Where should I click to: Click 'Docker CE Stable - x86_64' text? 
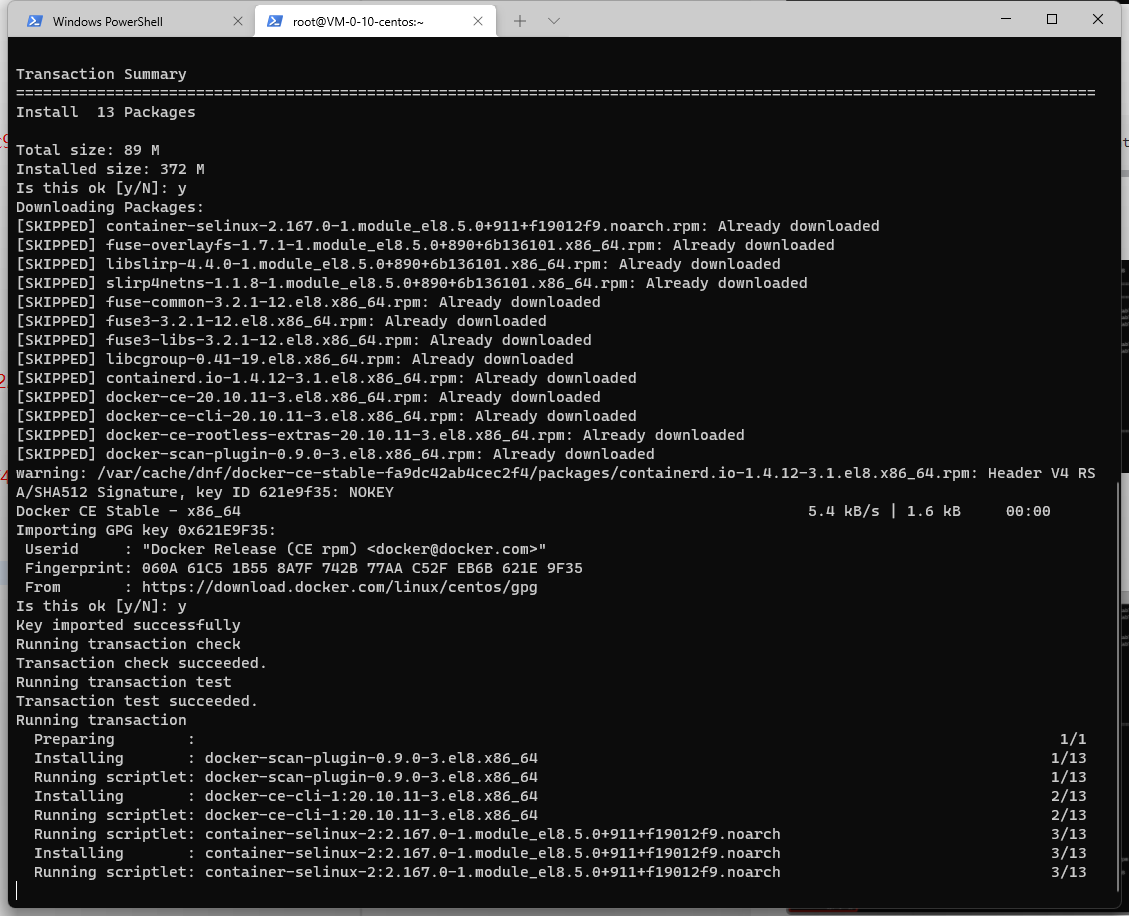pyautogui.click(x=128, y=511)
